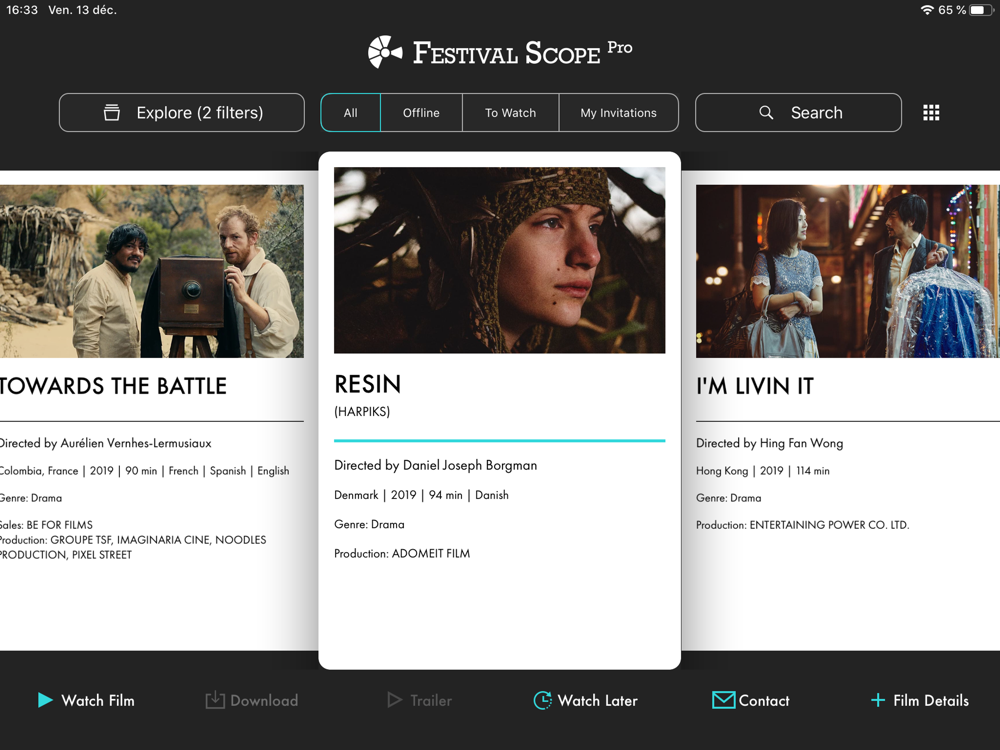Click the Festival Scope Pro logo
Image resolution: width=1000 pixels, height=750 pixels.
(499, 52)
